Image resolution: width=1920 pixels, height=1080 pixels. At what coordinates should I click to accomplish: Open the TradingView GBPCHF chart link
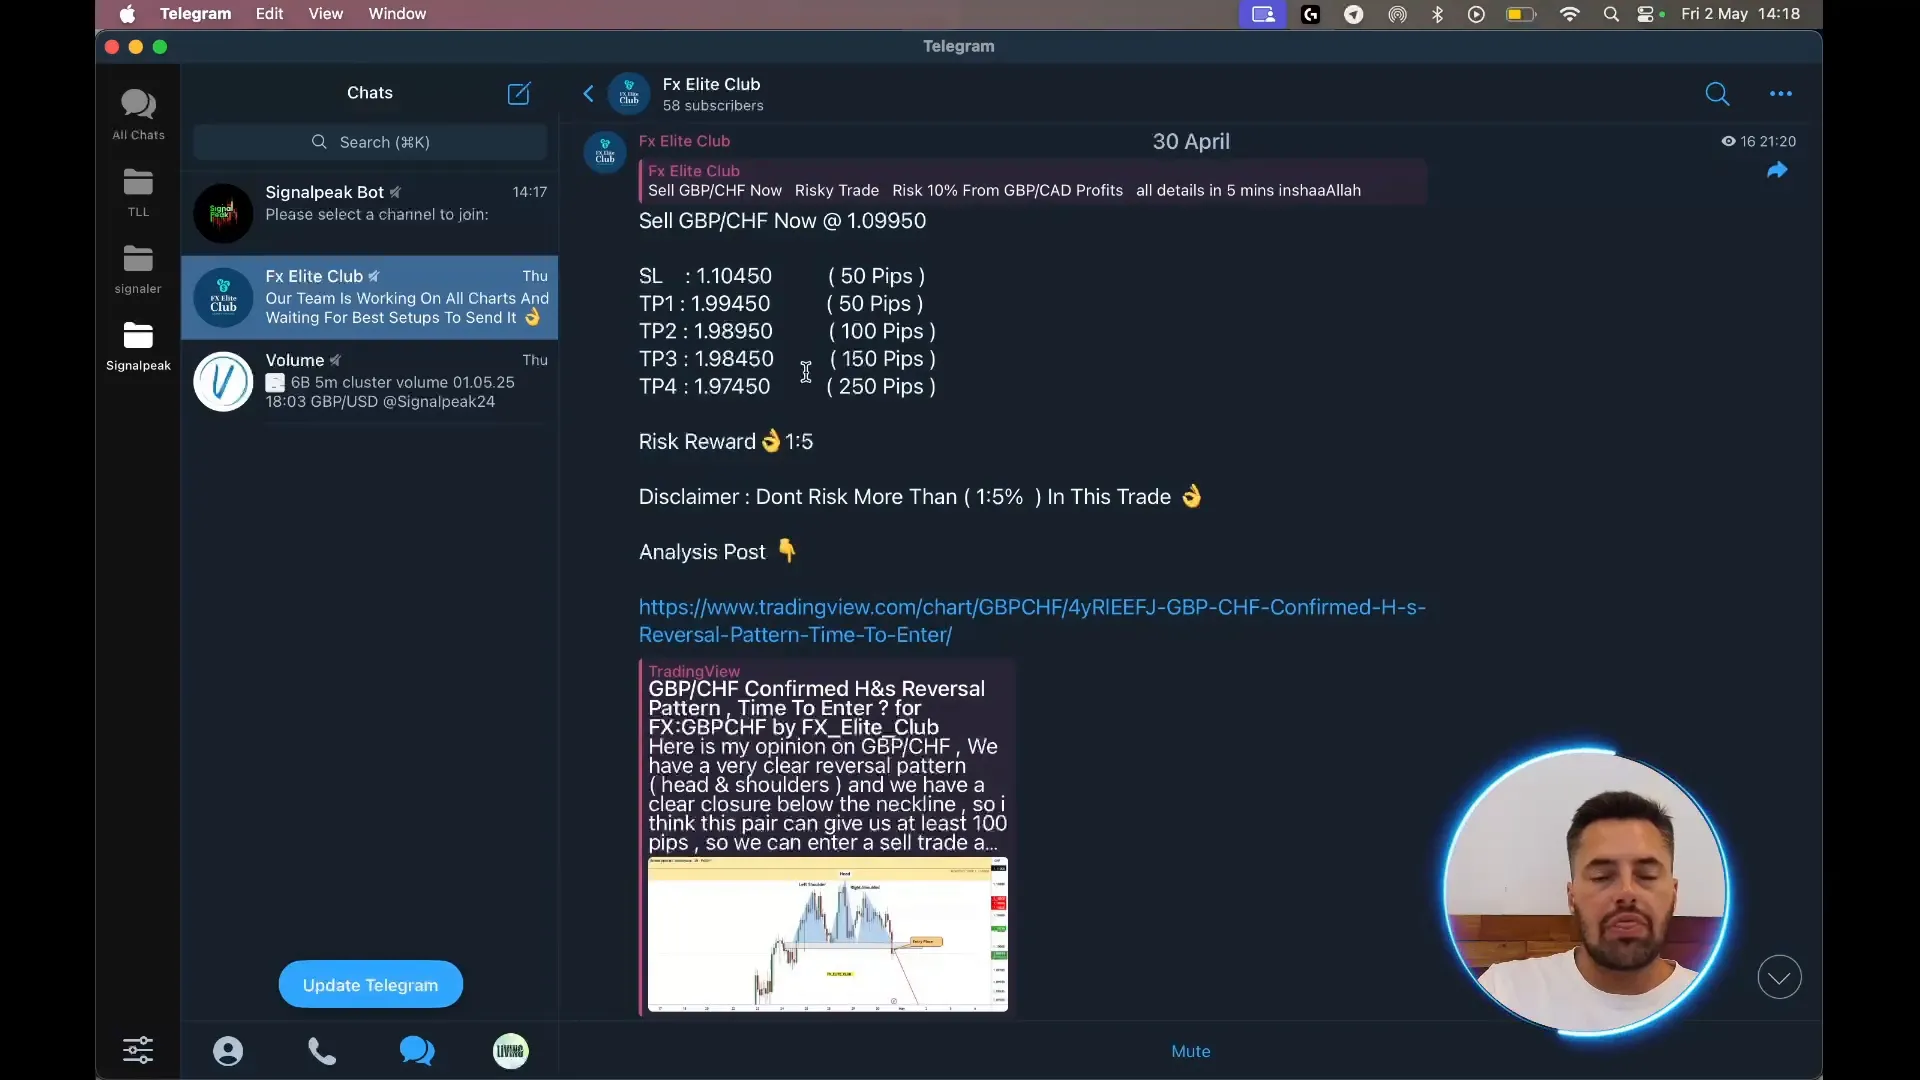[1032, 621]
